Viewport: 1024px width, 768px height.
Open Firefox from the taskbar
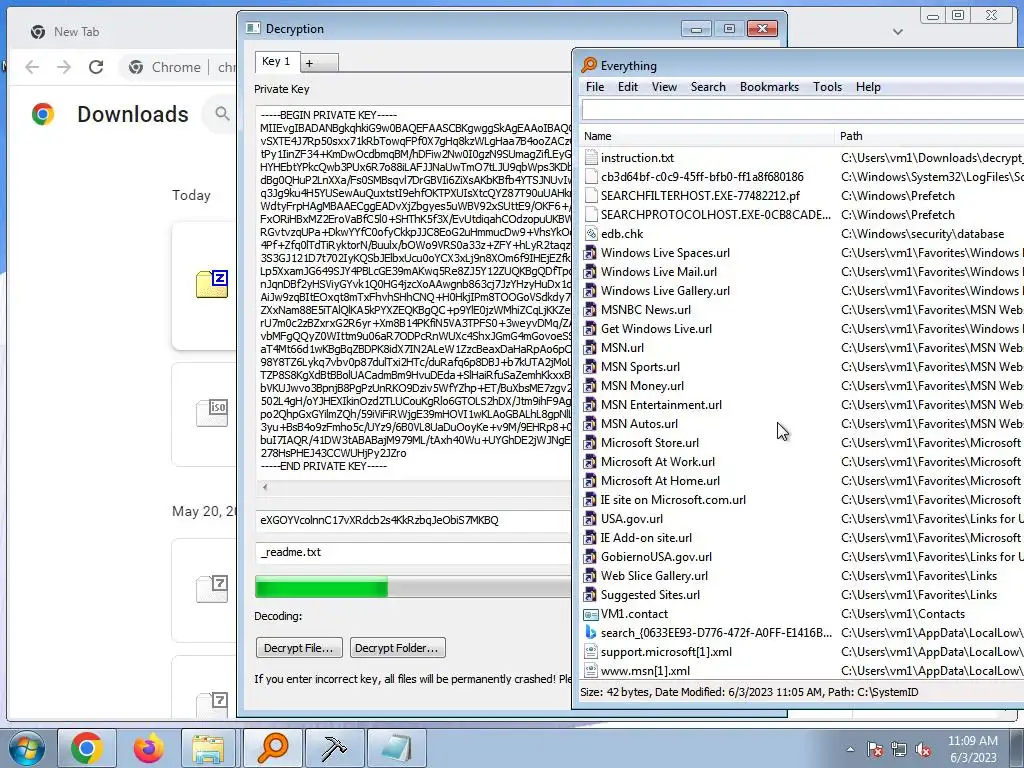tap(149, 748)
